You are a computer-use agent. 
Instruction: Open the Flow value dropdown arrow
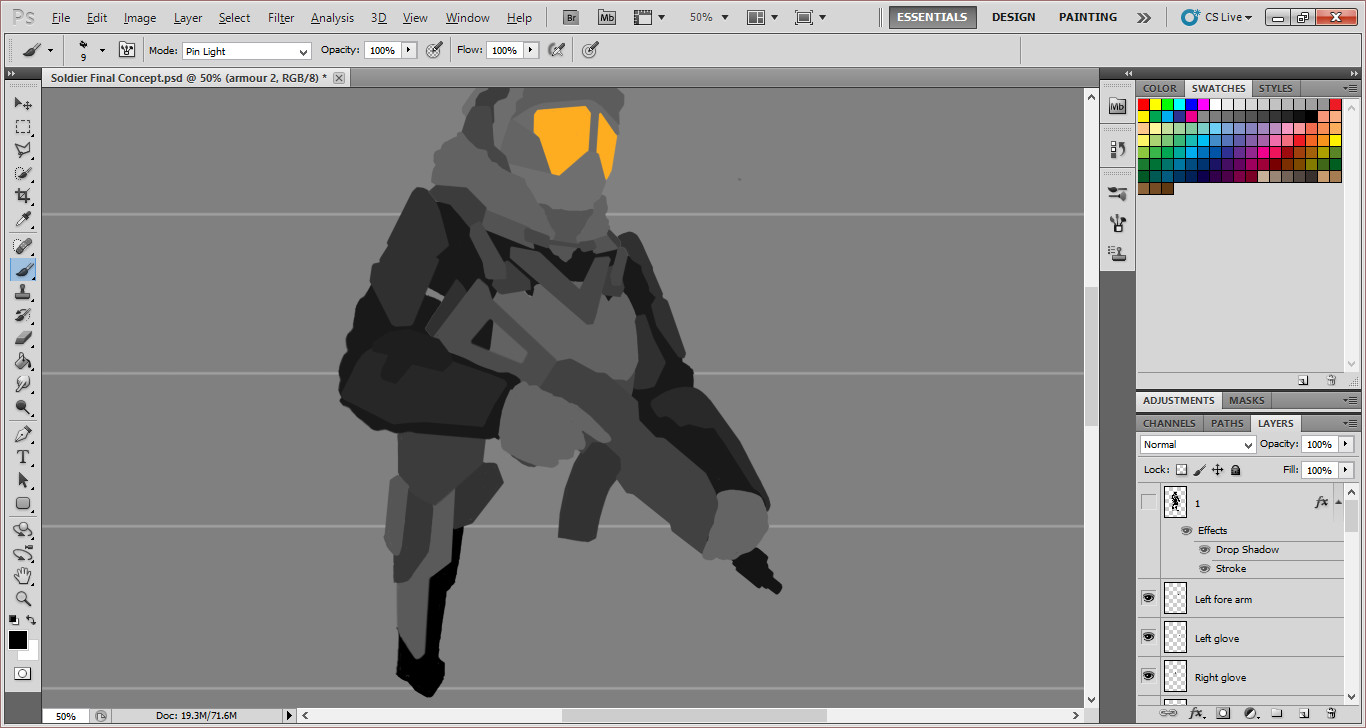[530, 49]
